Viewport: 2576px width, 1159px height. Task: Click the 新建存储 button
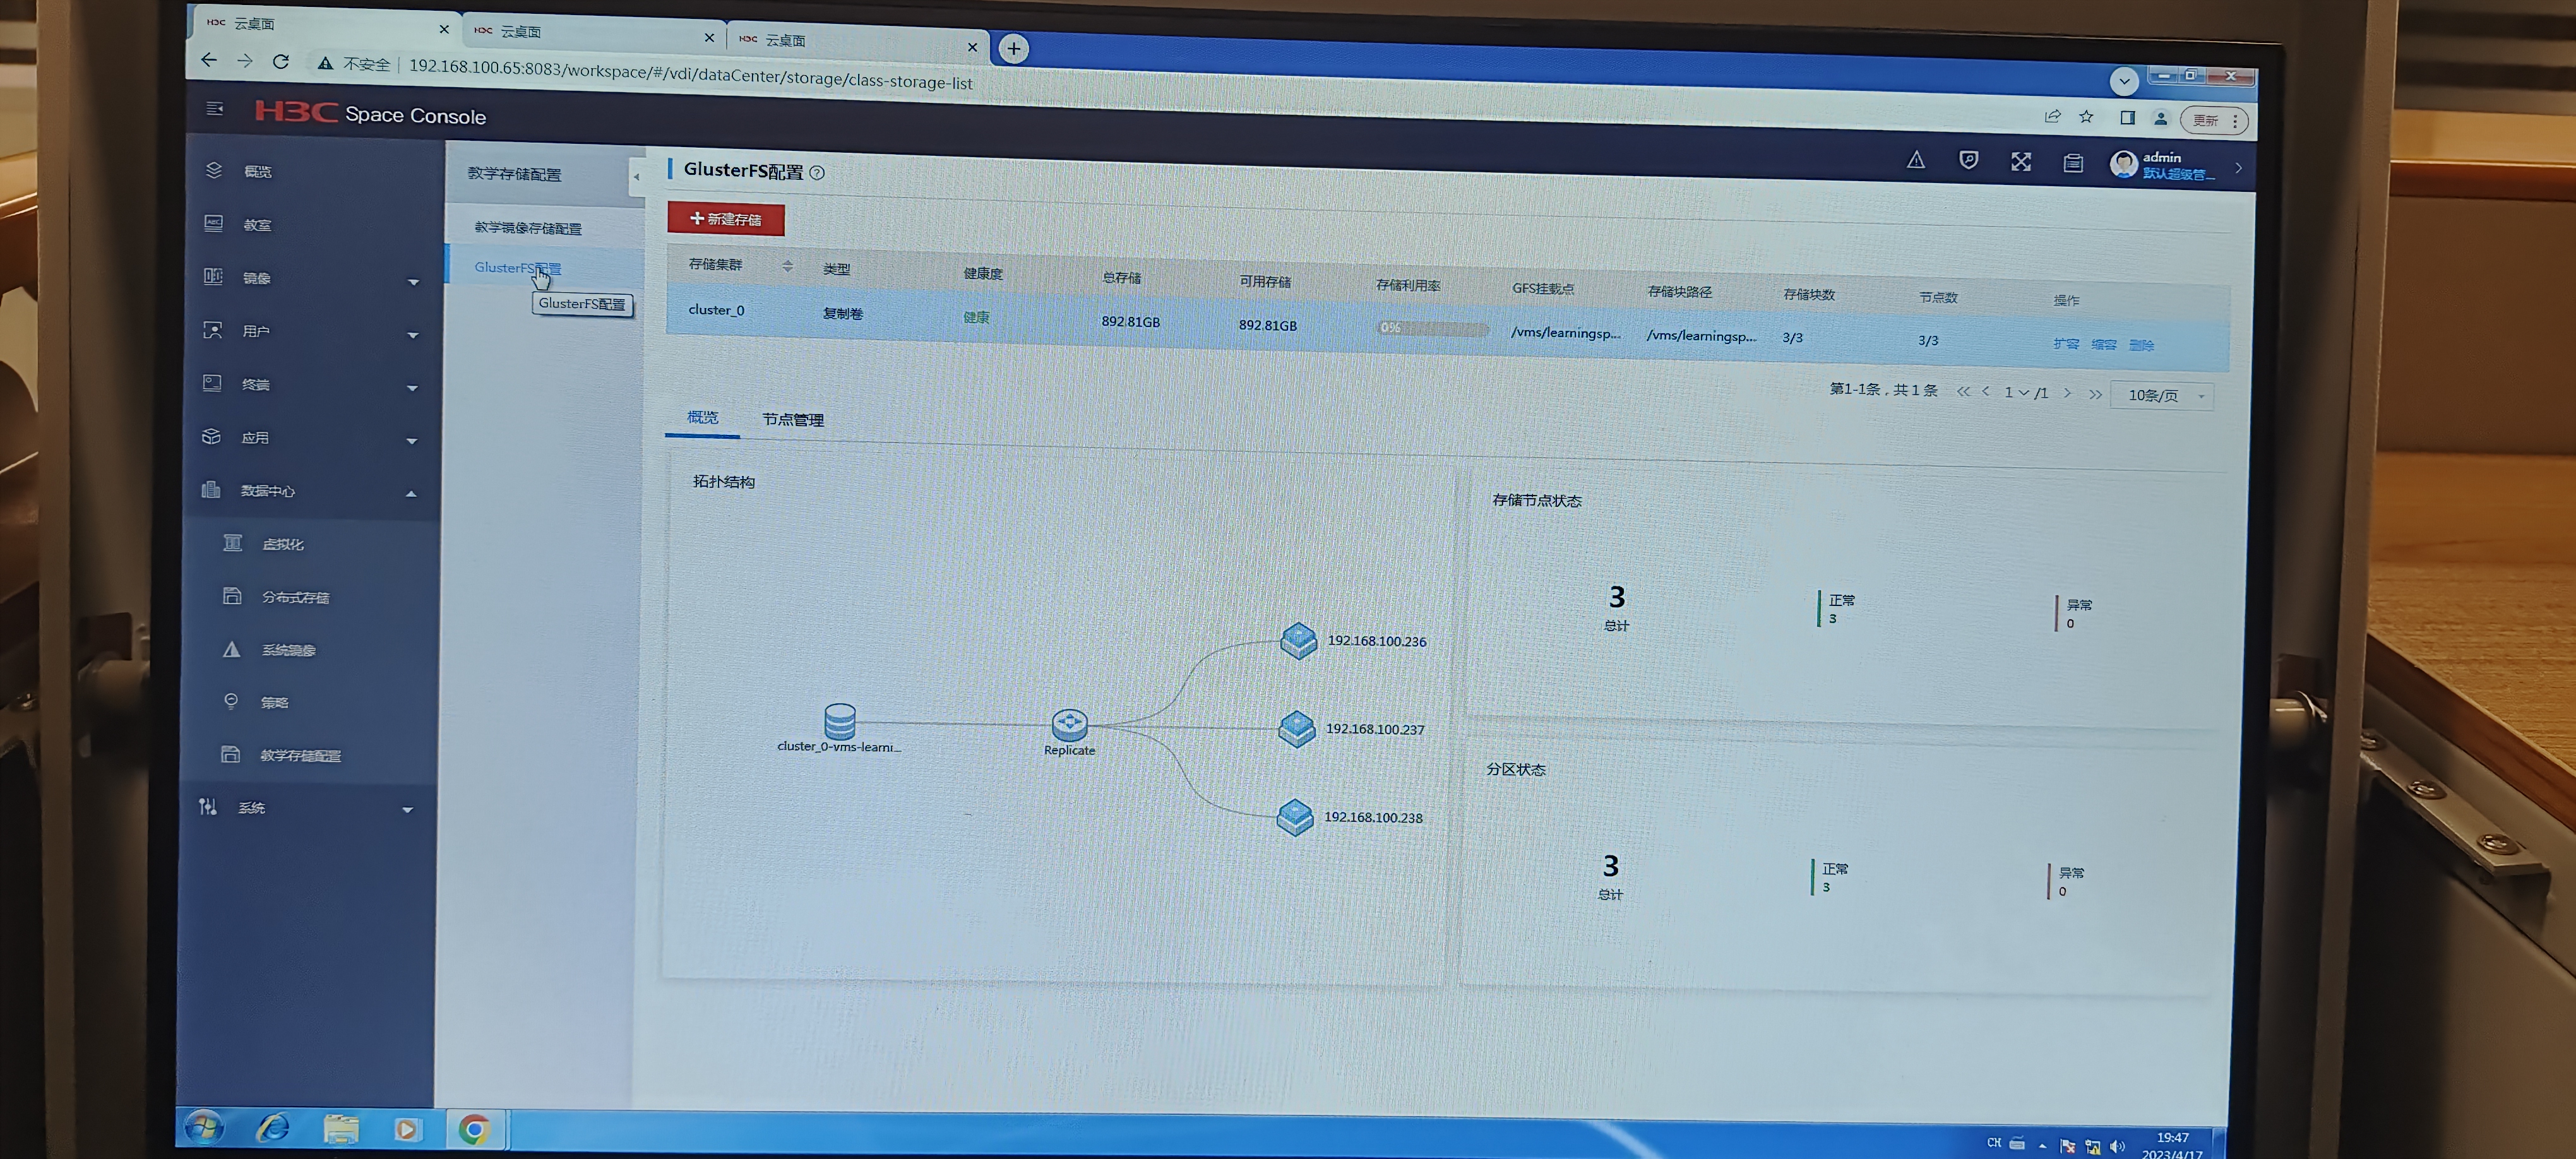click(x=725, y=219)
